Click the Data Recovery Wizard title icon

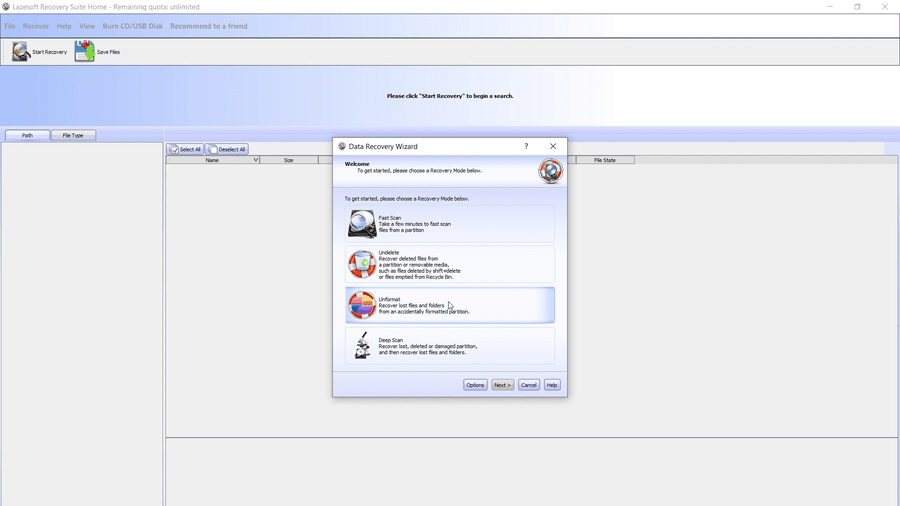tap(342, 146)
